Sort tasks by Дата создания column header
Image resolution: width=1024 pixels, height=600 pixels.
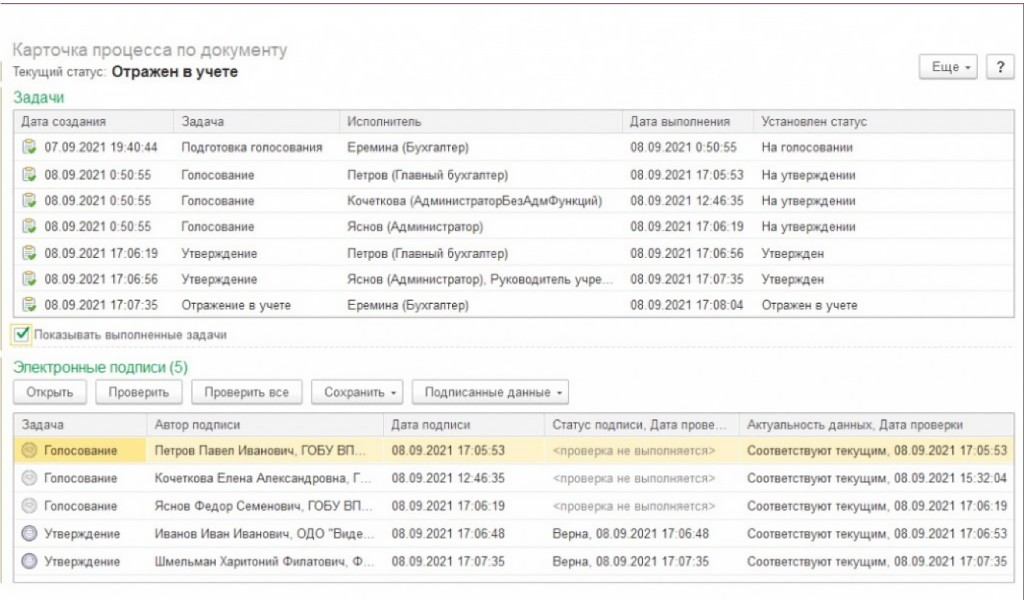point(64,122)
